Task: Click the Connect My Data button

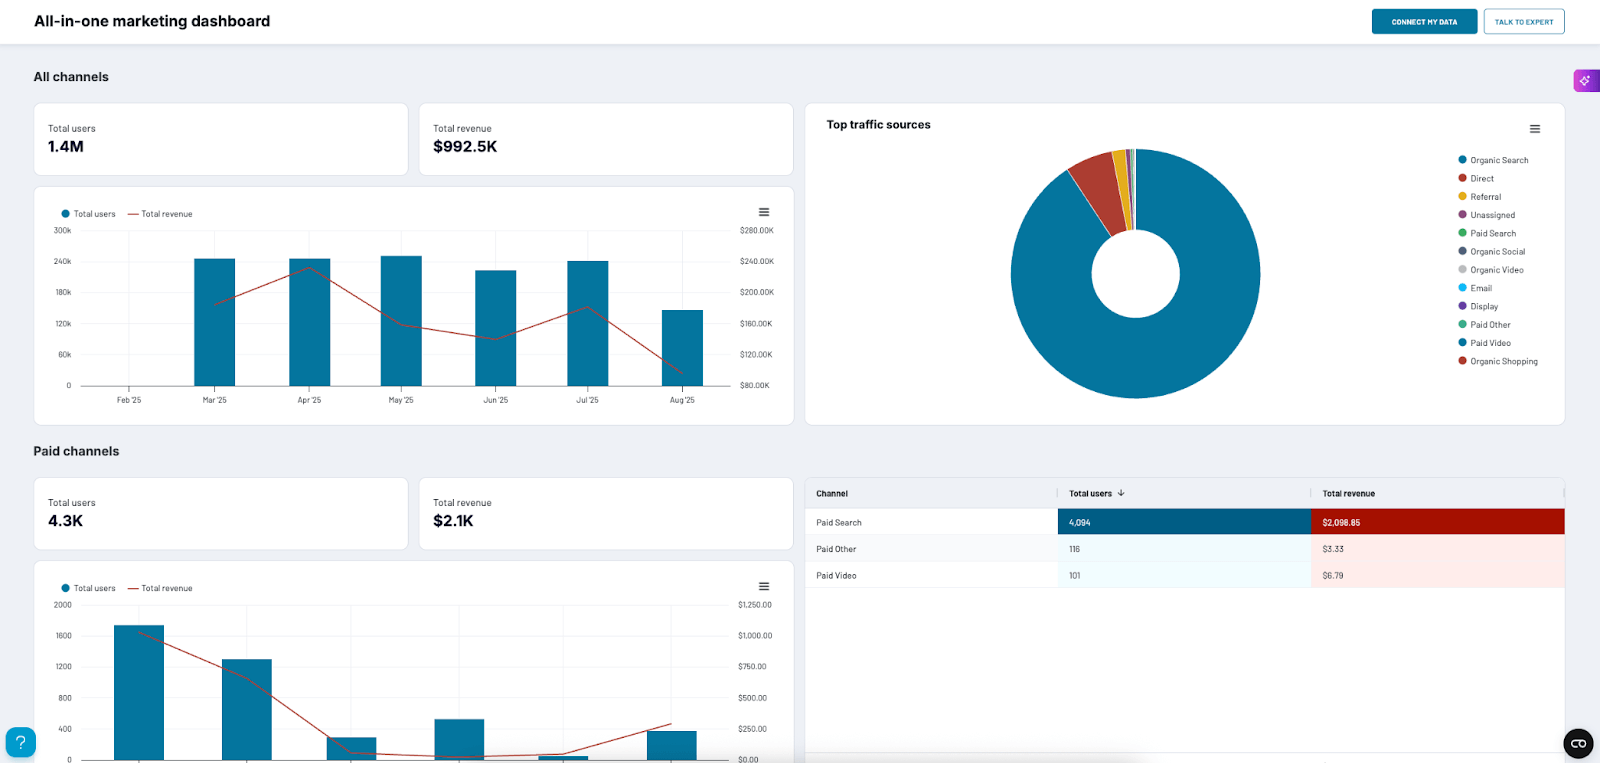Action: [1423, 22]
